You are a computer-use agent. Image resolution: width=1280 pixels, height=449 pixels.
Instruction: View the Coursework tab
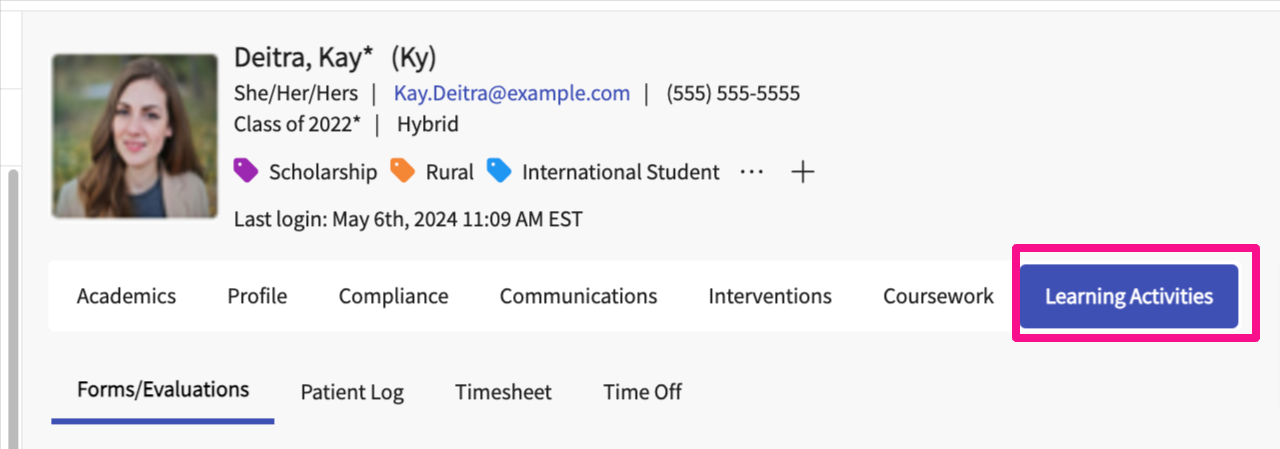(x=938, y=296)
